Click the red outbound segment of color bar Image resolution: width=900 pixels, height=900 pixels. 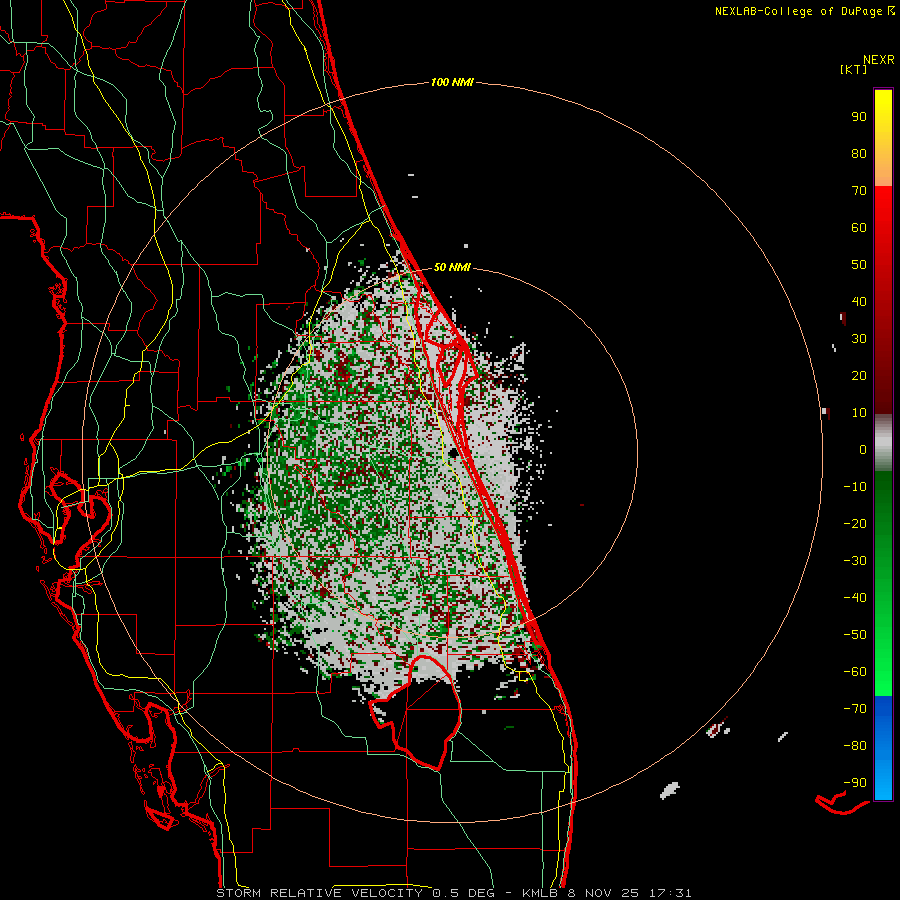coord(883,300)
